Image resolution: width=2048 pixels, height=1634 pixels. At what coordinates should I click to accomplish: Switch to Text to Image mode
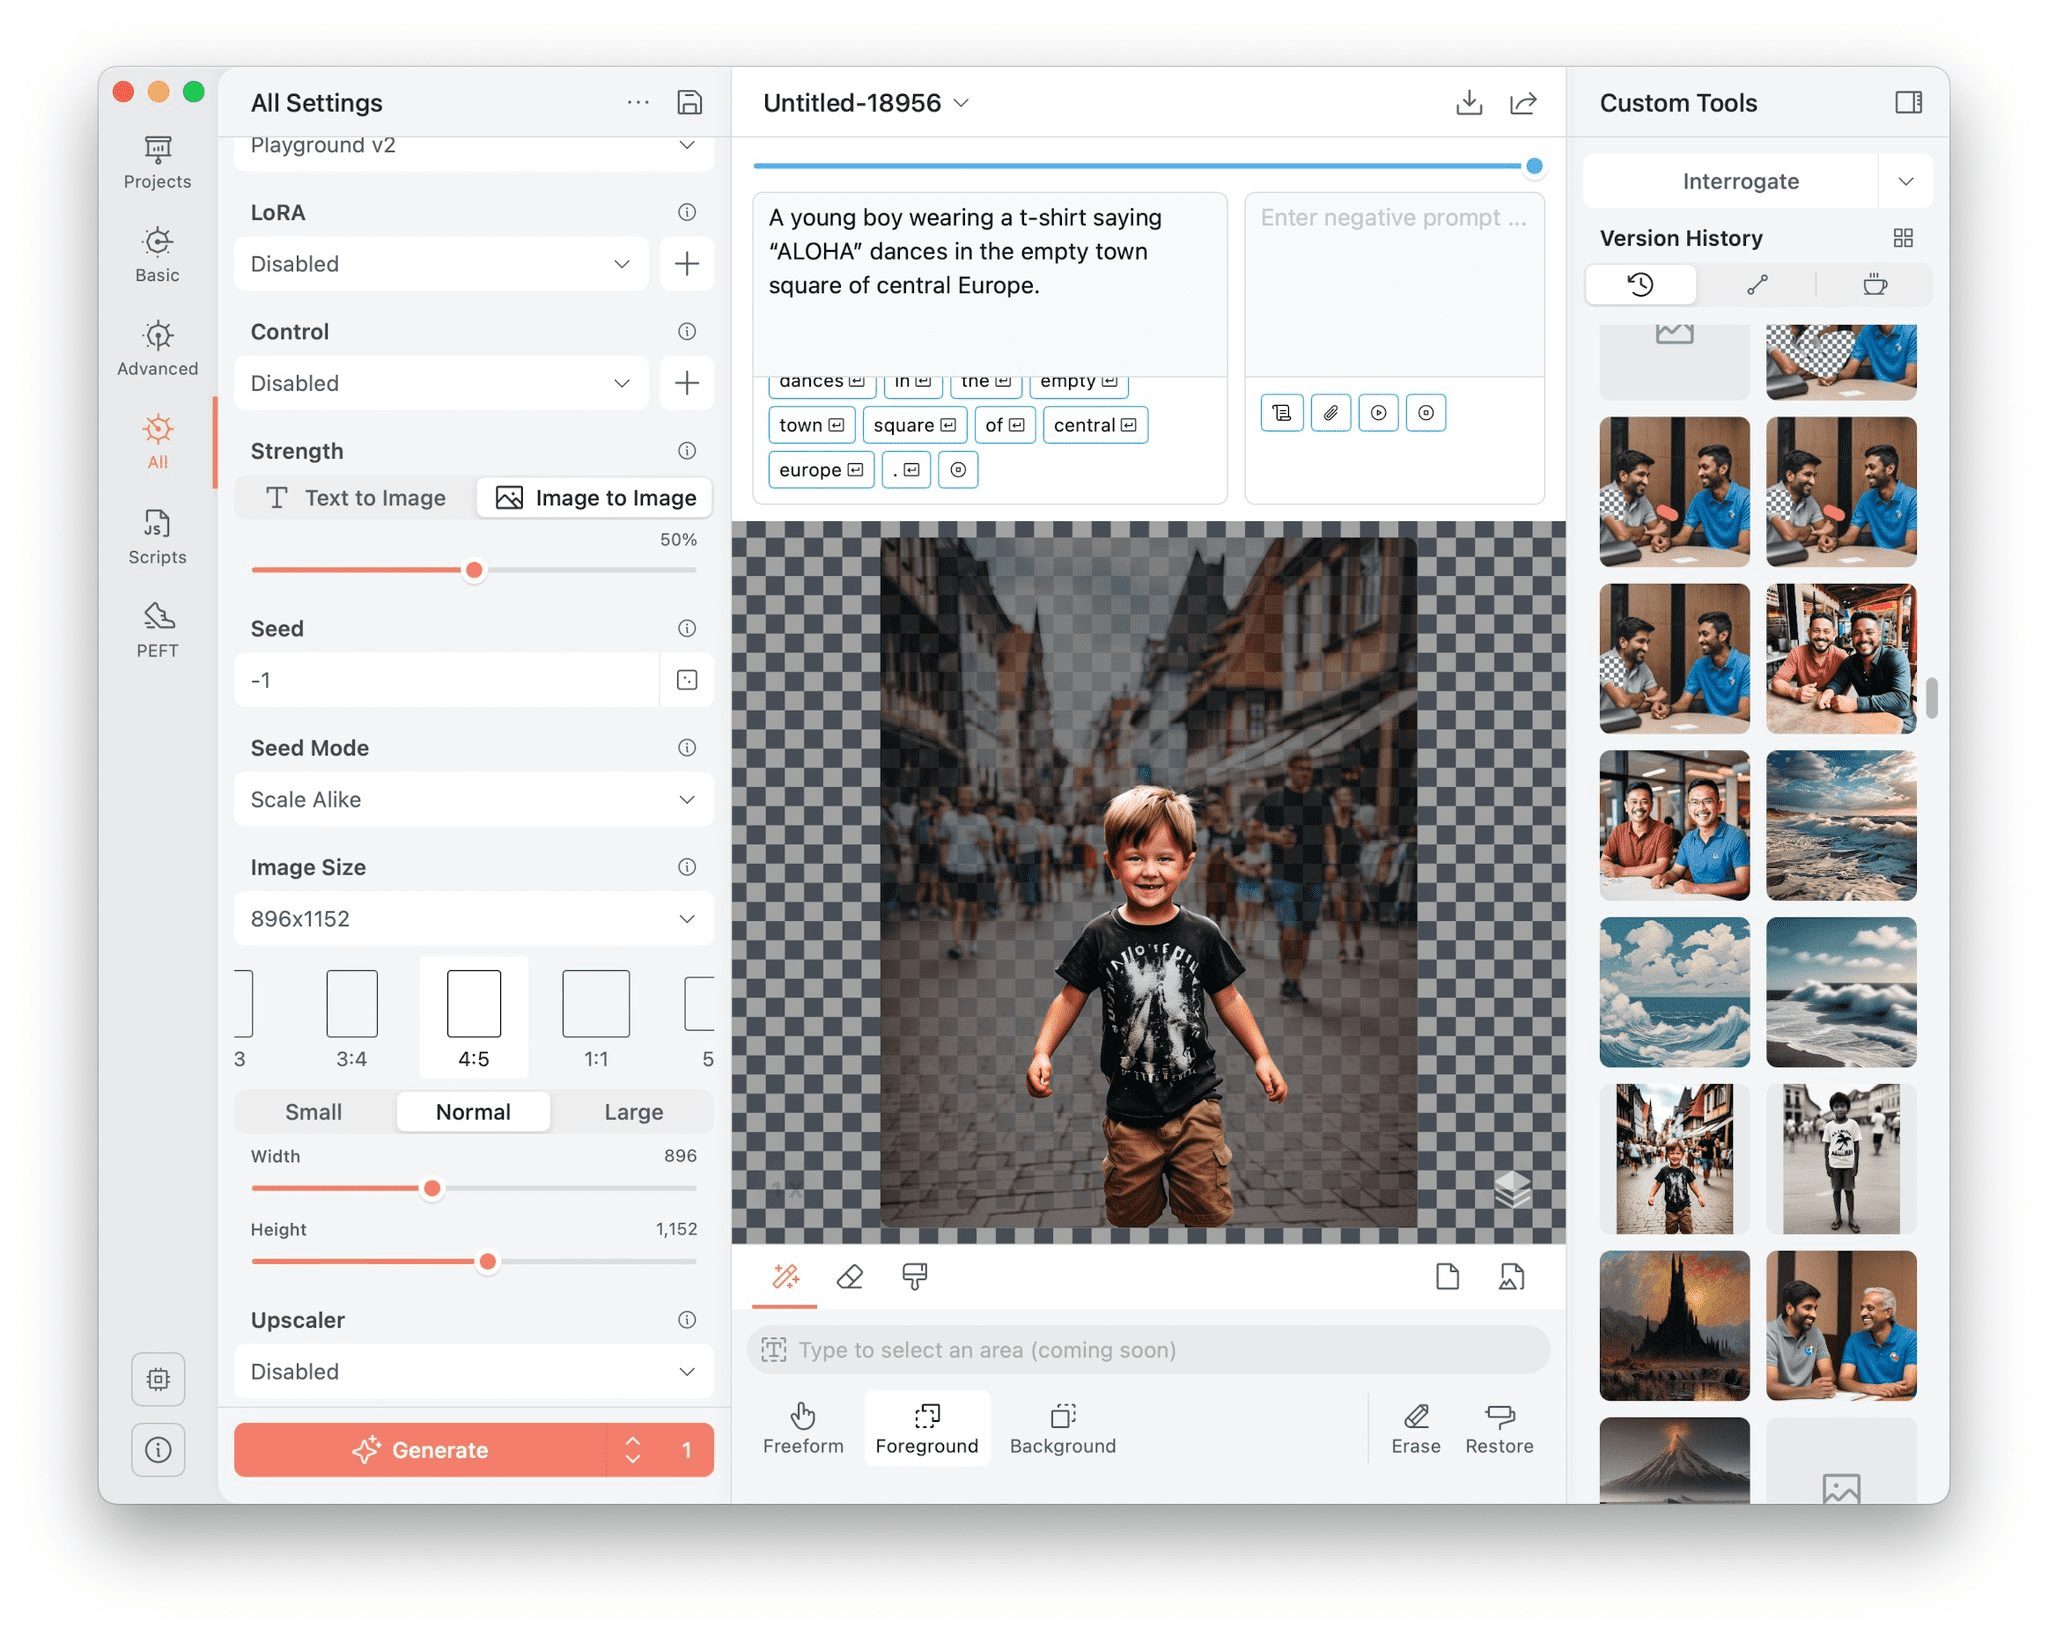pyautogui.click(x=356, y=498)
